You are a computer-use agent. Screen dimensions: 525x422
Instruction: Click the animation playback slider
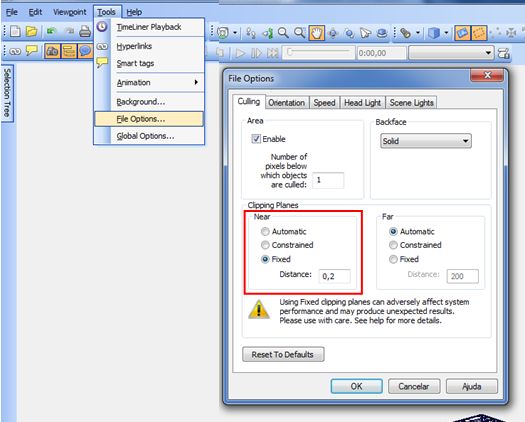[x=318, y=53]
